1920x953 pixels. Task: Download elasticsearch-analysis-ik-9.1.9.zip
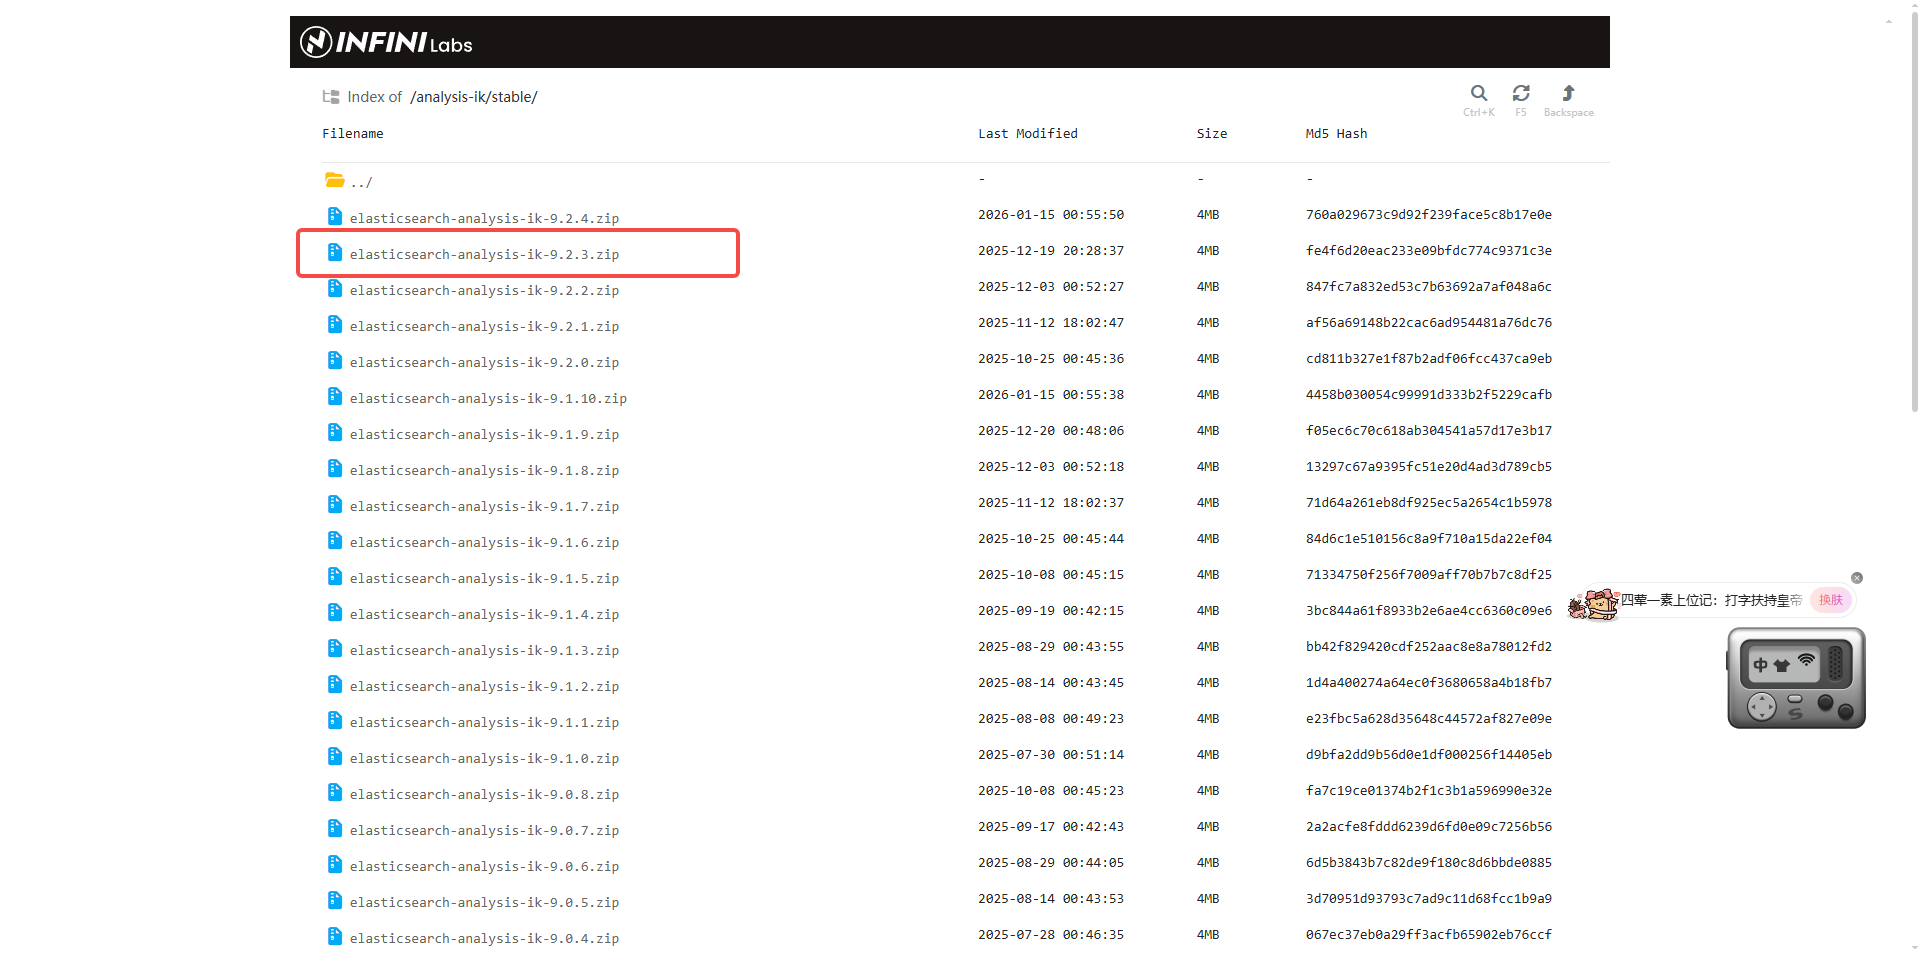(x=484, y=434)
